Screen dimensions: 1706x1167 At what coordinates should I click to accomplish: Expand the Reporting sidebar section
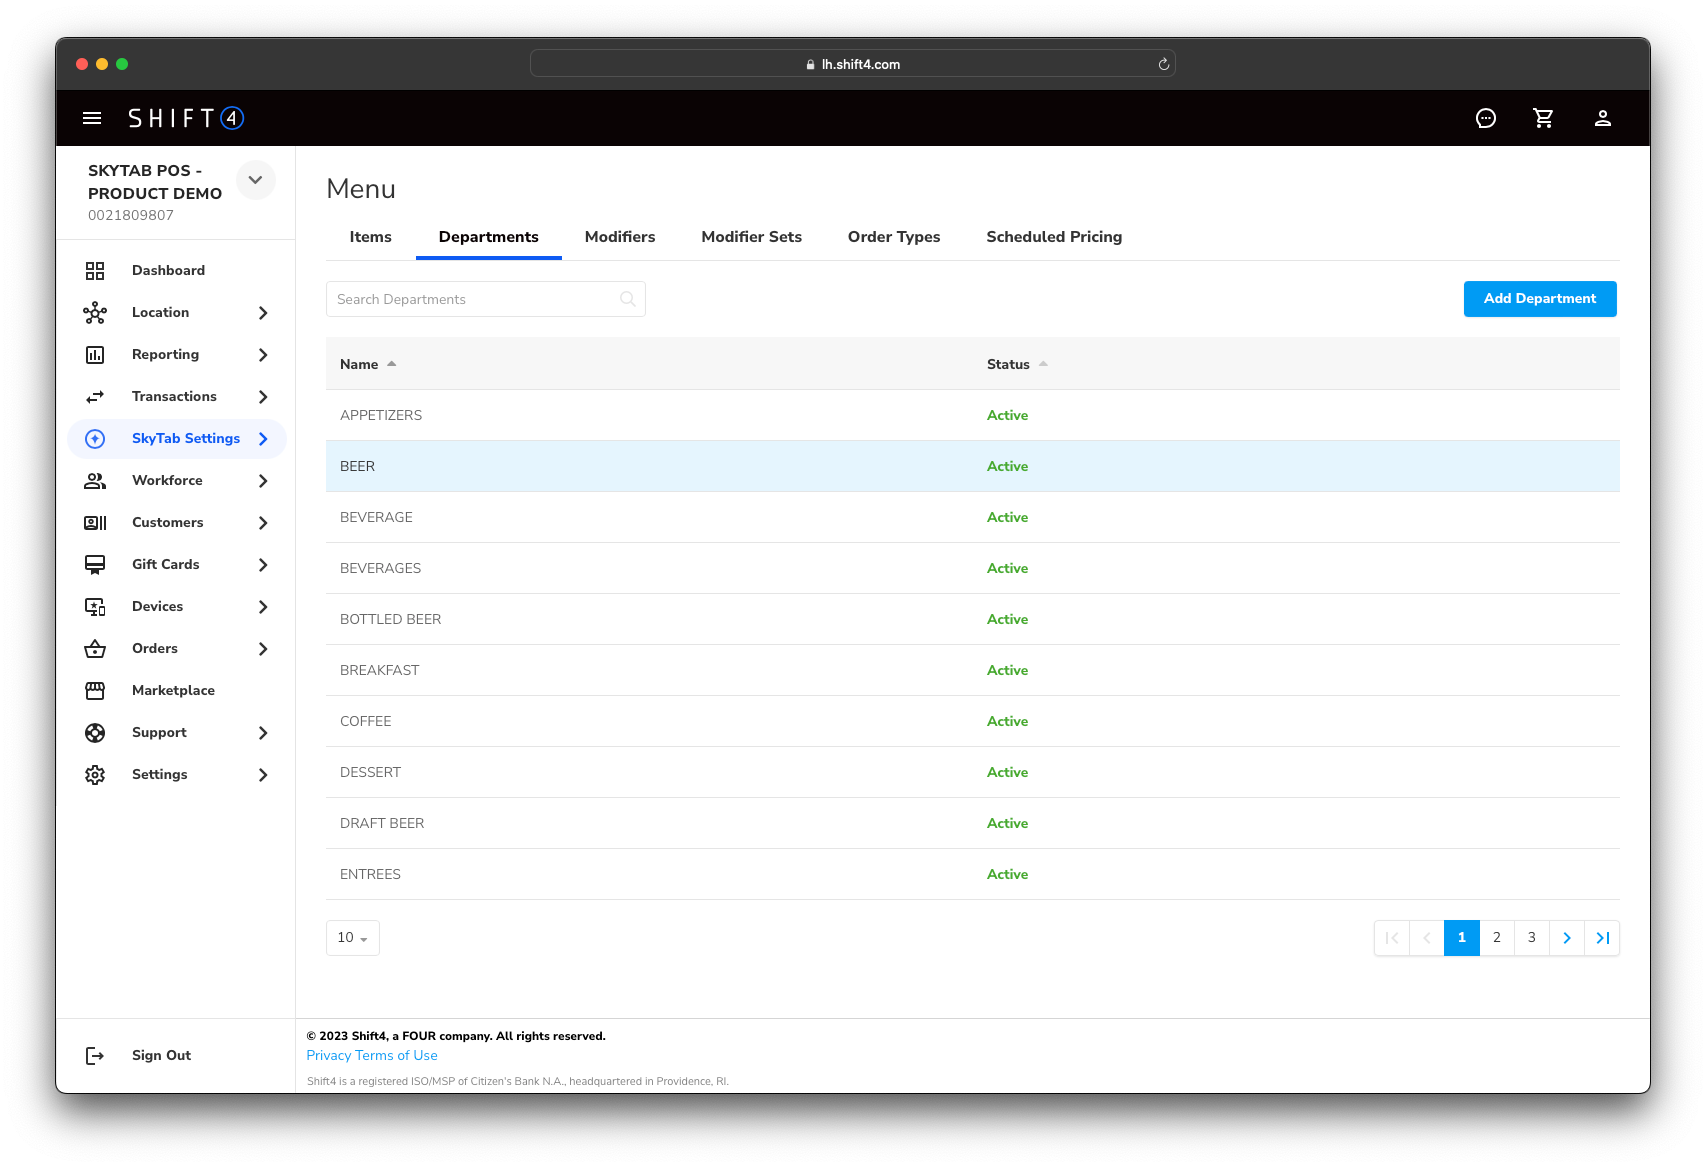[x=263, y=355]
